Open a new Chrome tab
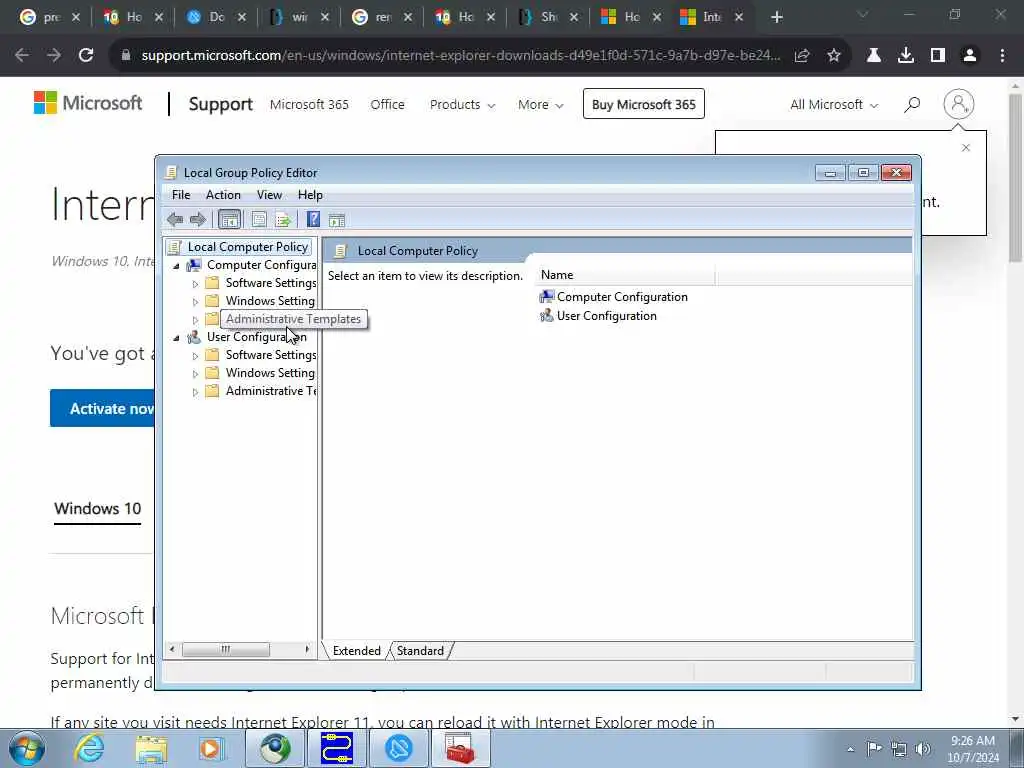 (x=776, y=18)
